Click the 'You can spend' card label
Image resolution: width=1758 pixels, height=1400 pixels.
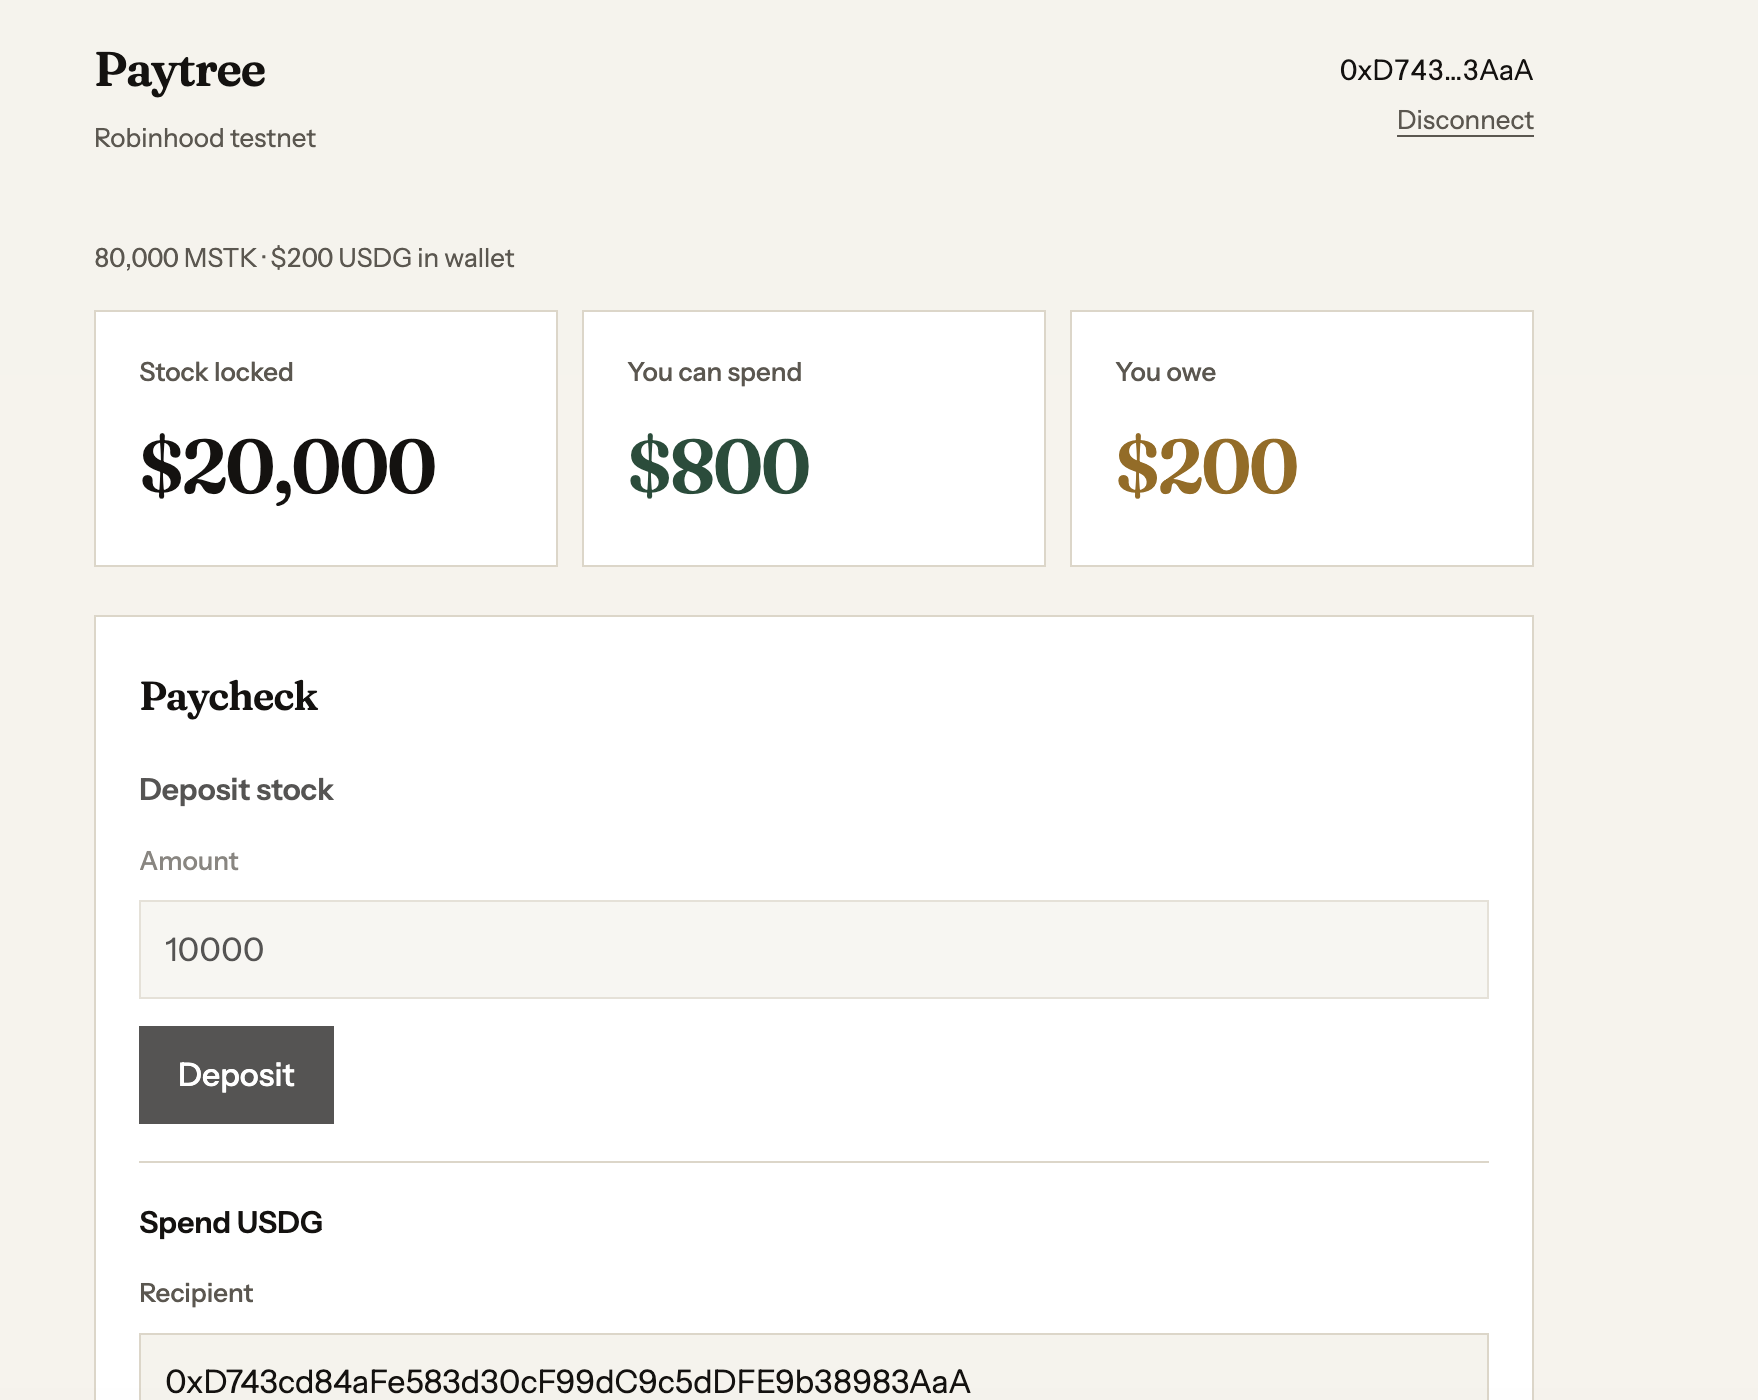(x=715, y=372)
